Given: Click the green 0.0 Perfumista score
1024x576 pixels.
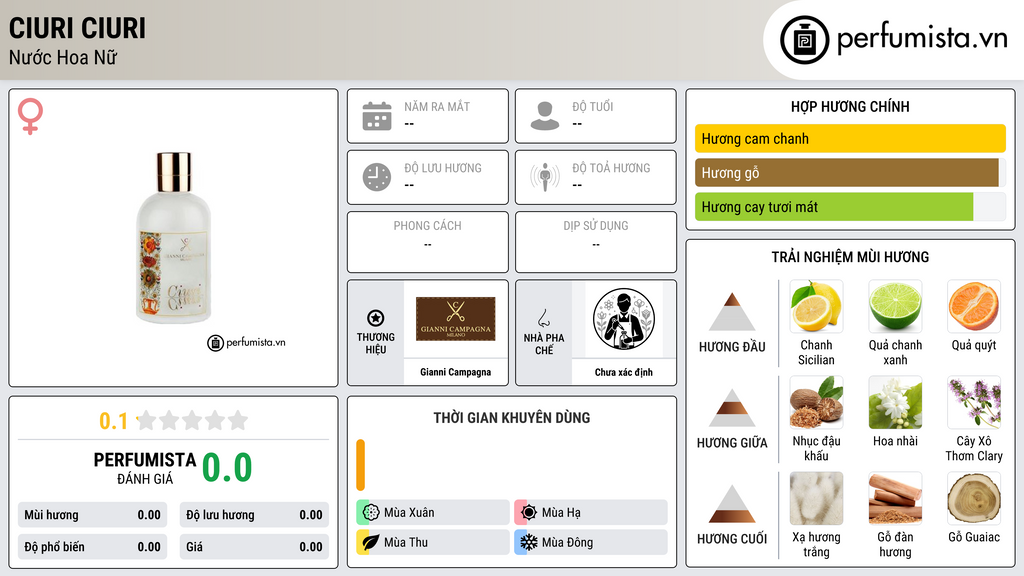Looking at the screenshot, I should 227,468.
